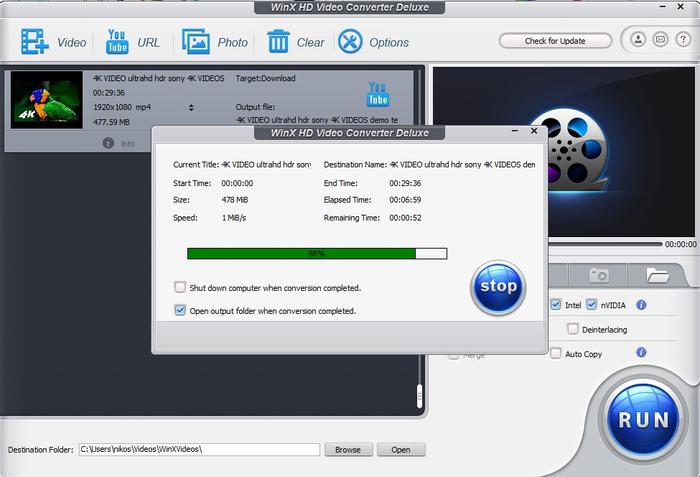Toggle the Intel hardware accelerator checkbox
Screen dimensions: 700x477
(556, 304)
